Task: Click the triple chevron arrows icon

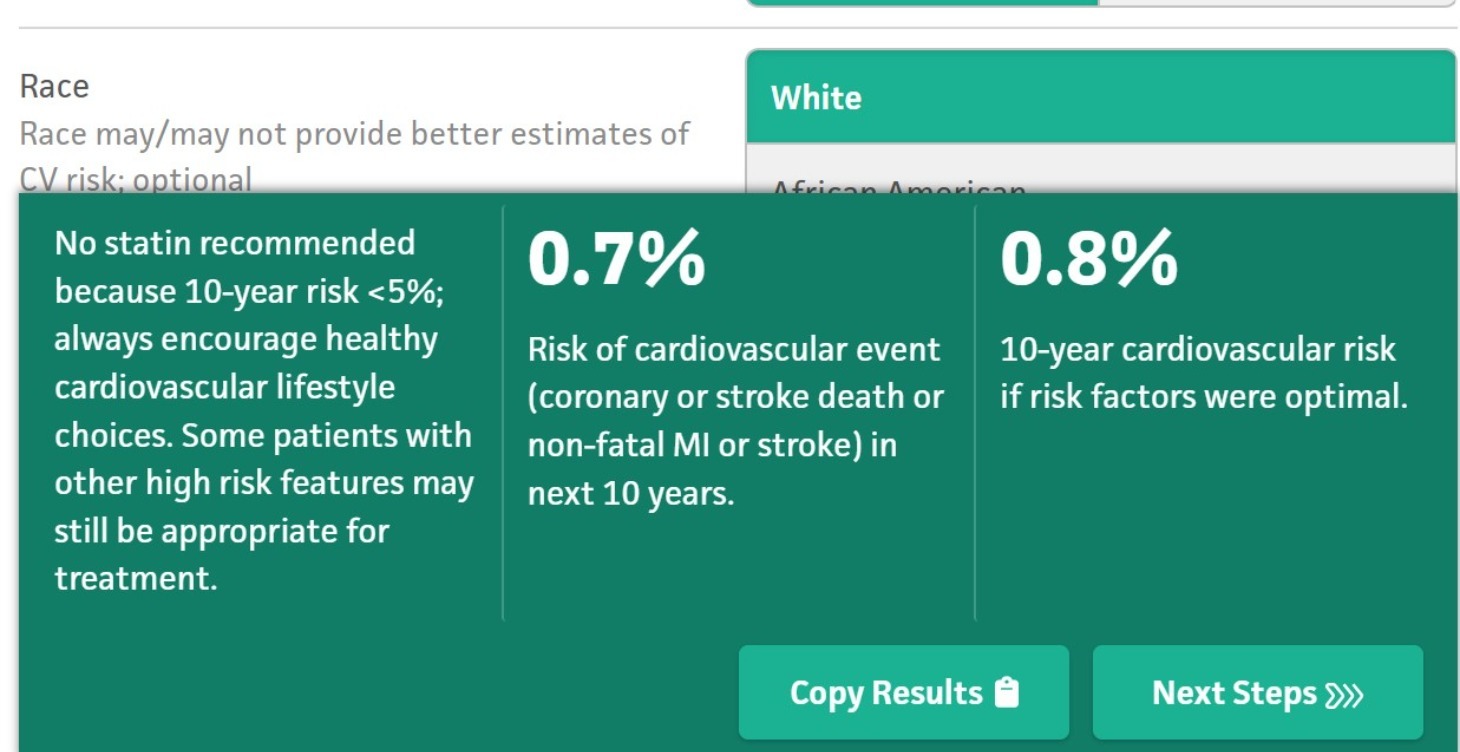Action: click(x=1344, y=695)
